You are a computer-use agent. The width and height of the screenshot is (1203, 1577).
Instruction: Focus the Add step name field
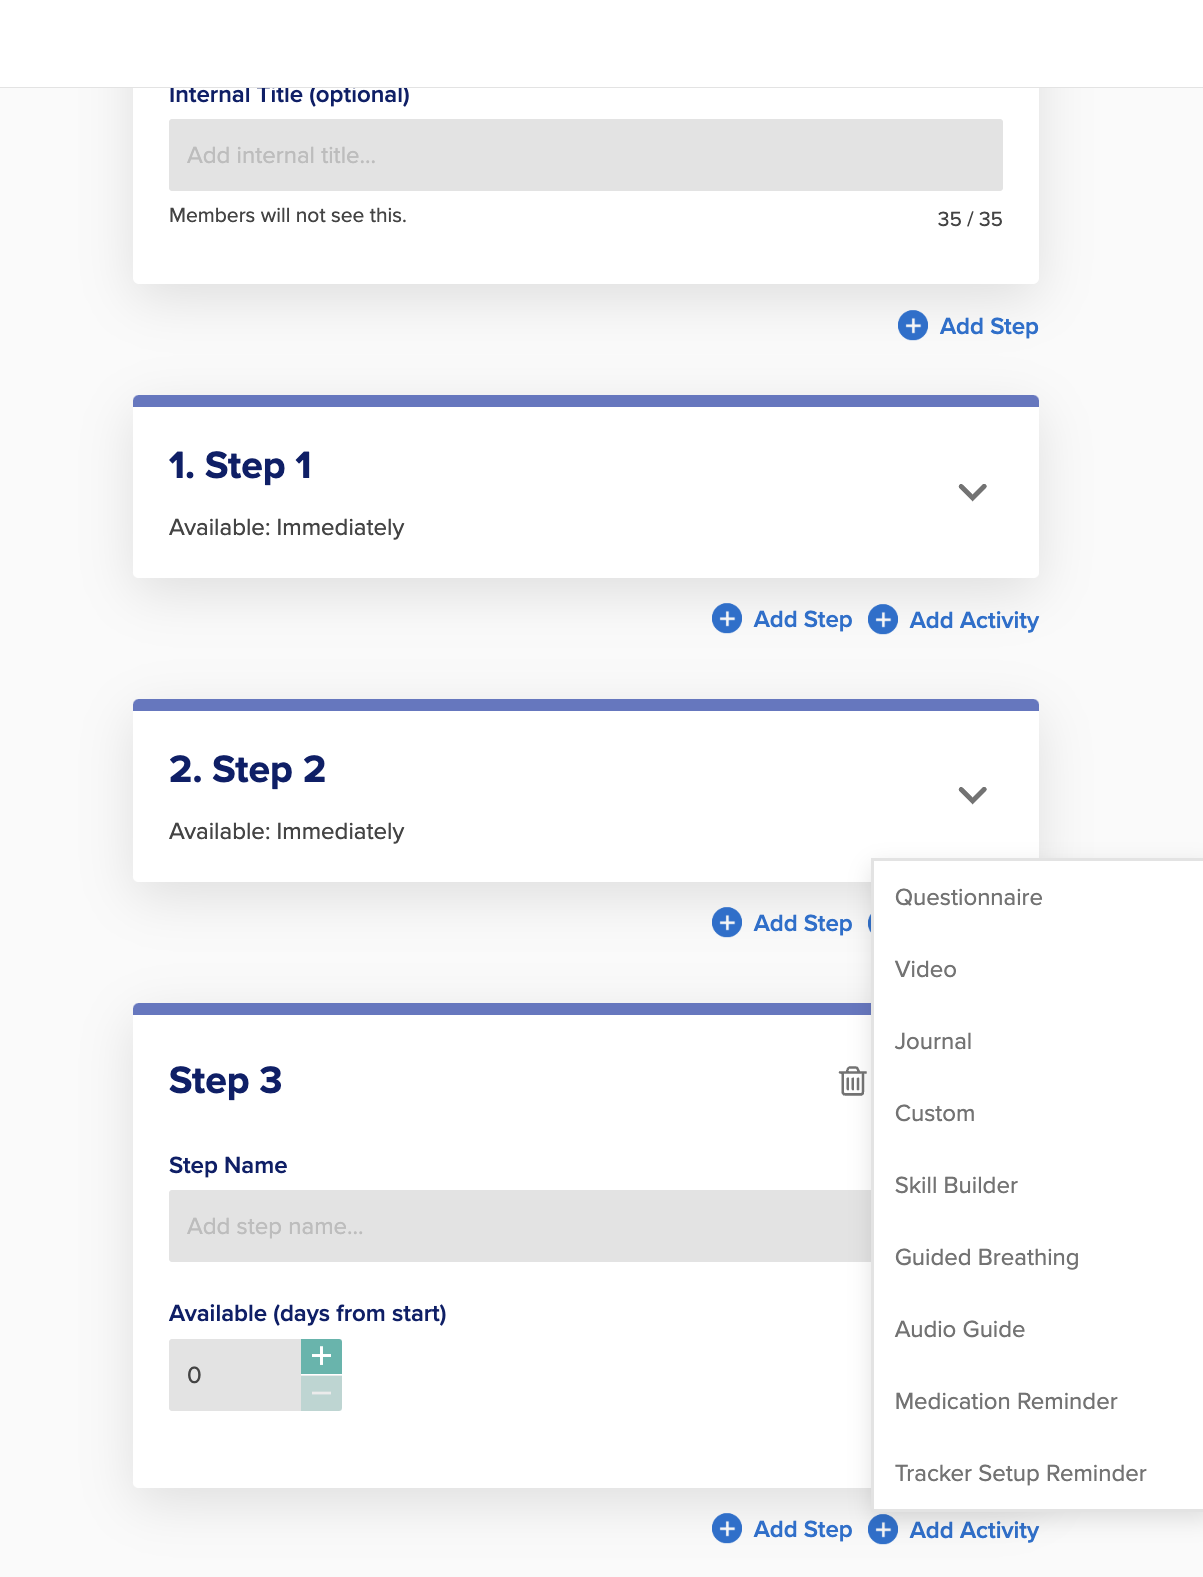520,1226
